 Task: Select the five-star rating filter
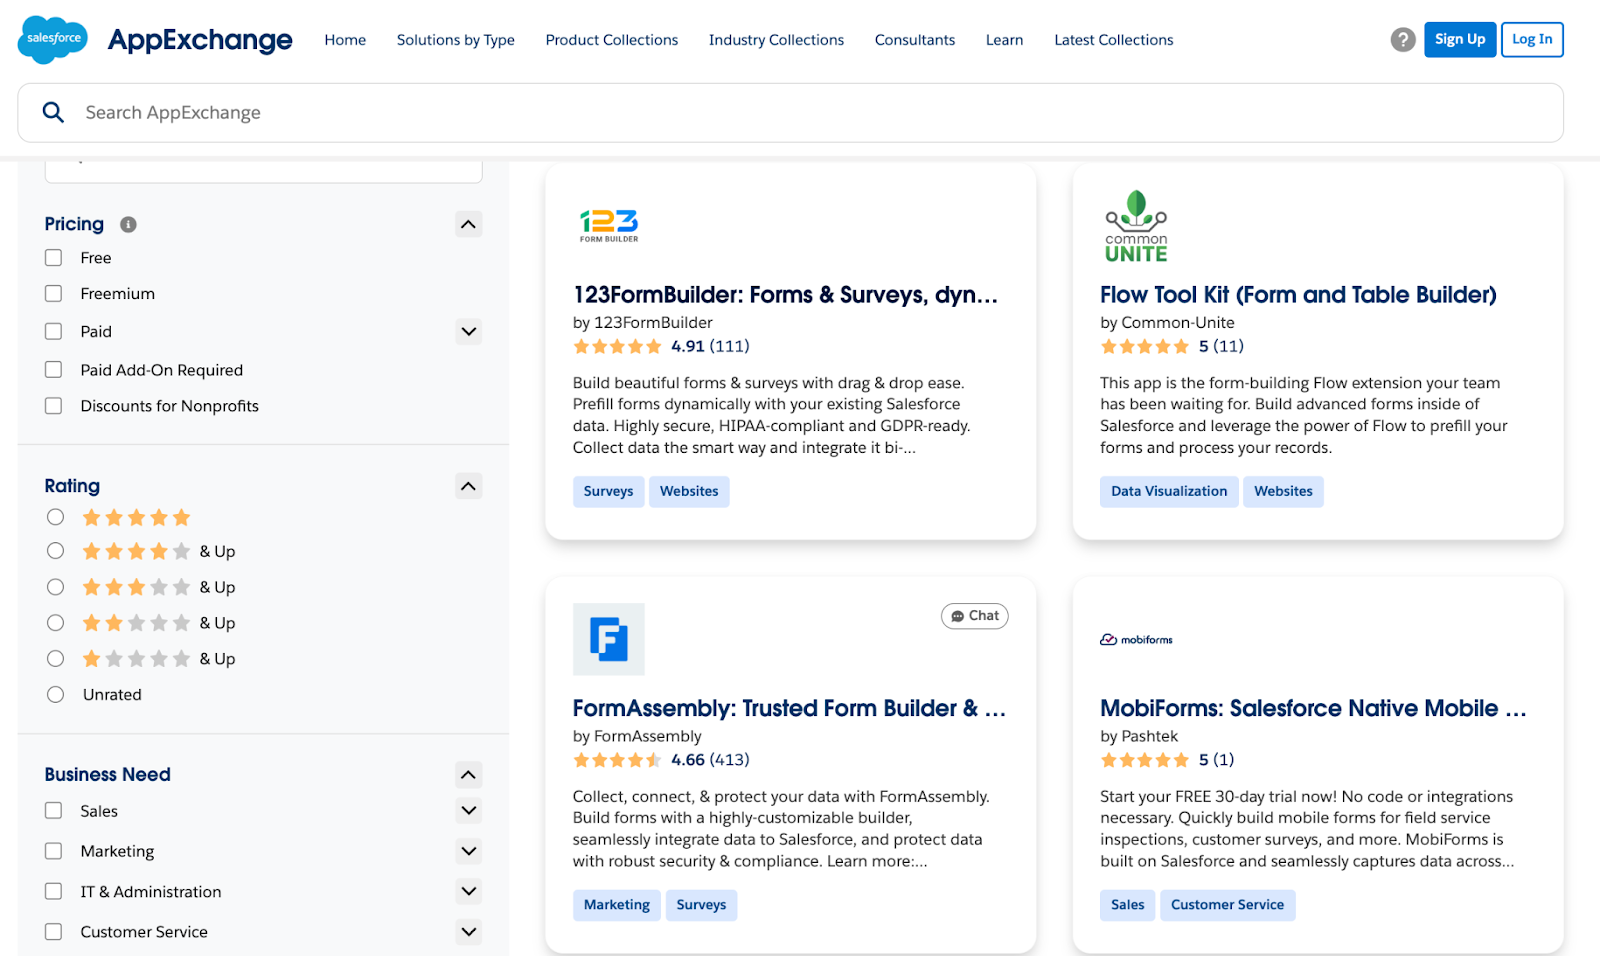coord(56,517)
